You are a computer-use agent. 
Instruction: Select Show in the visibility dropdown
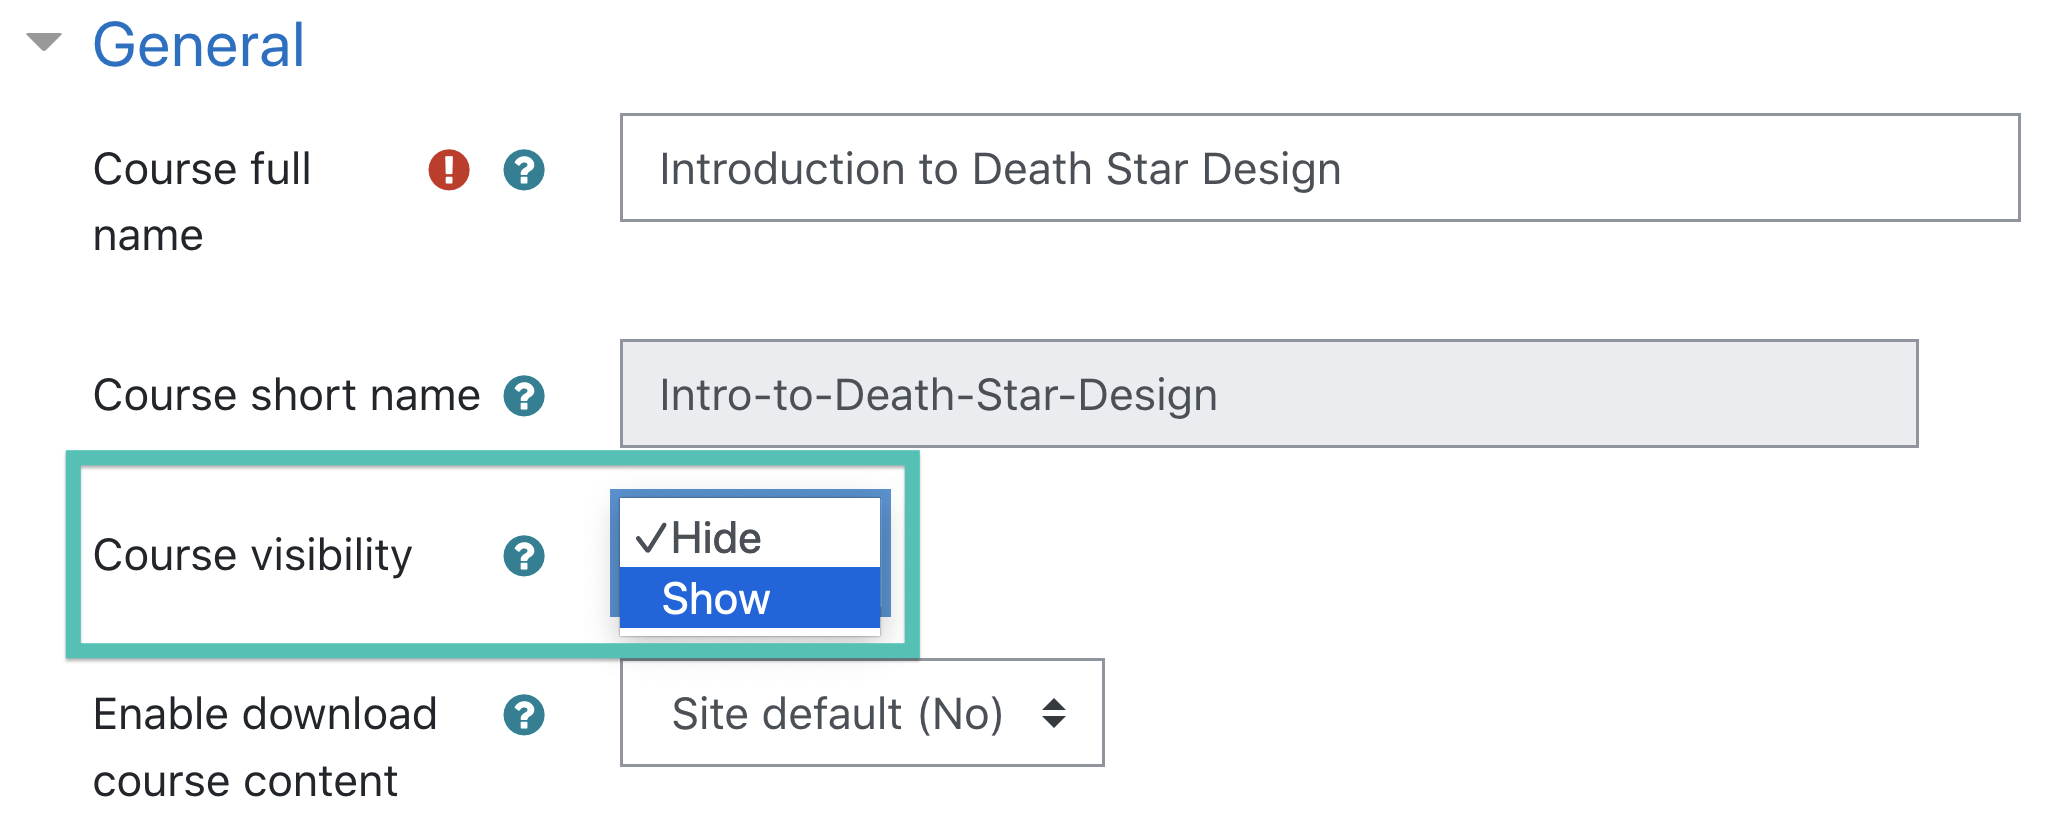tap(716, 599)
